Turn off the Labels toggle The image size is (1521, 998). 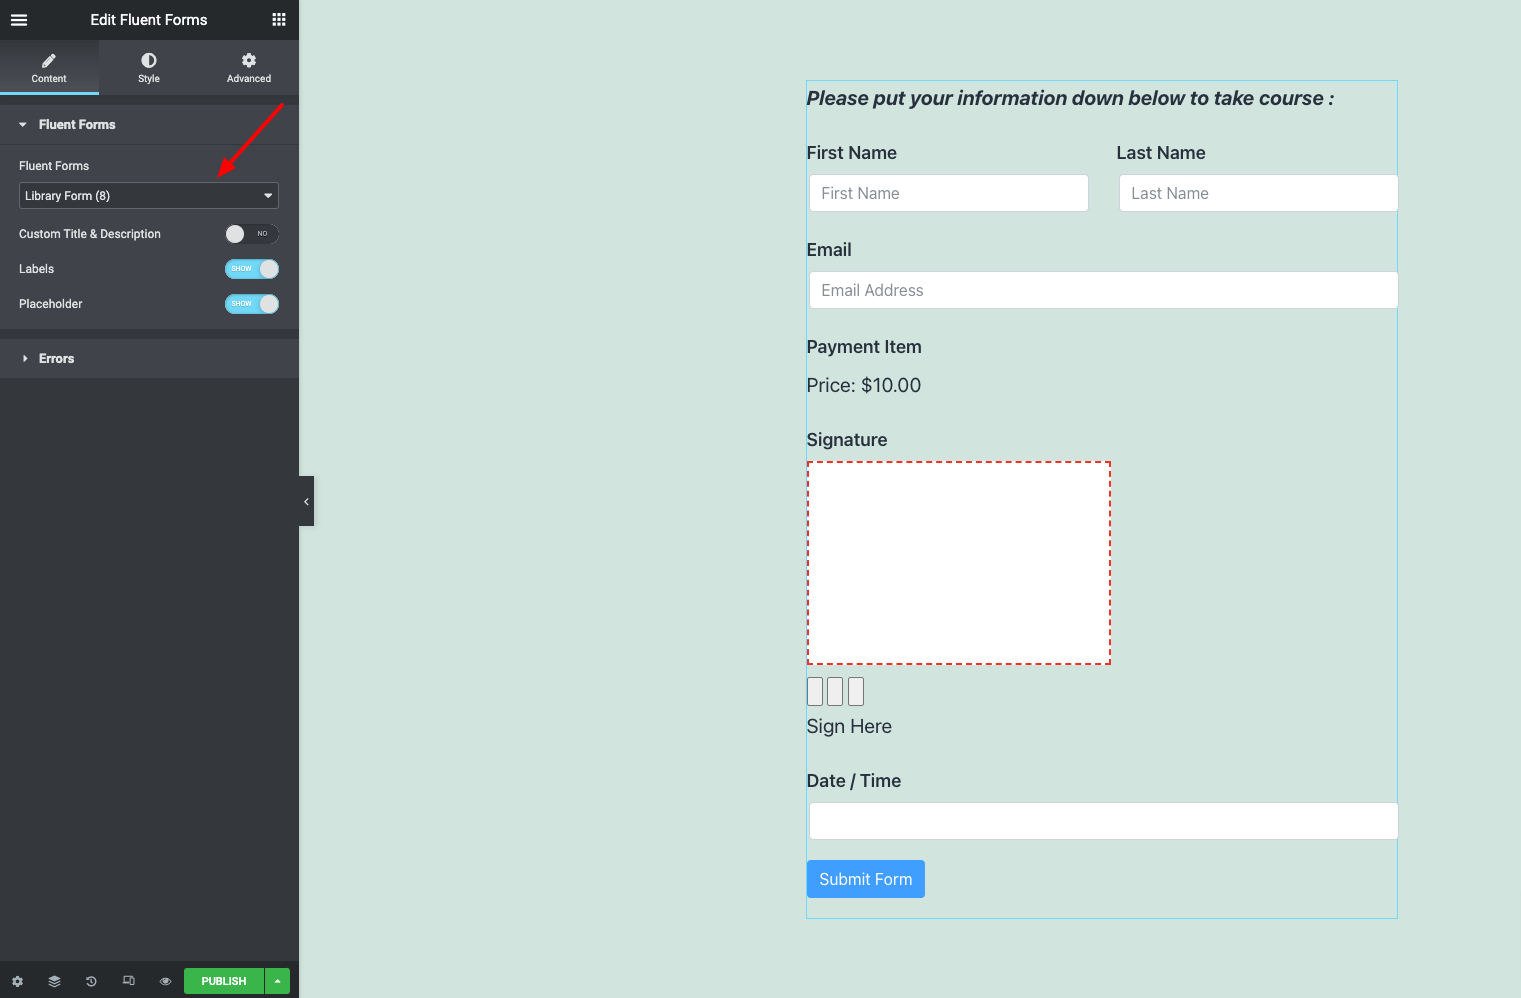pyautogui.click(x=251, y=269)
